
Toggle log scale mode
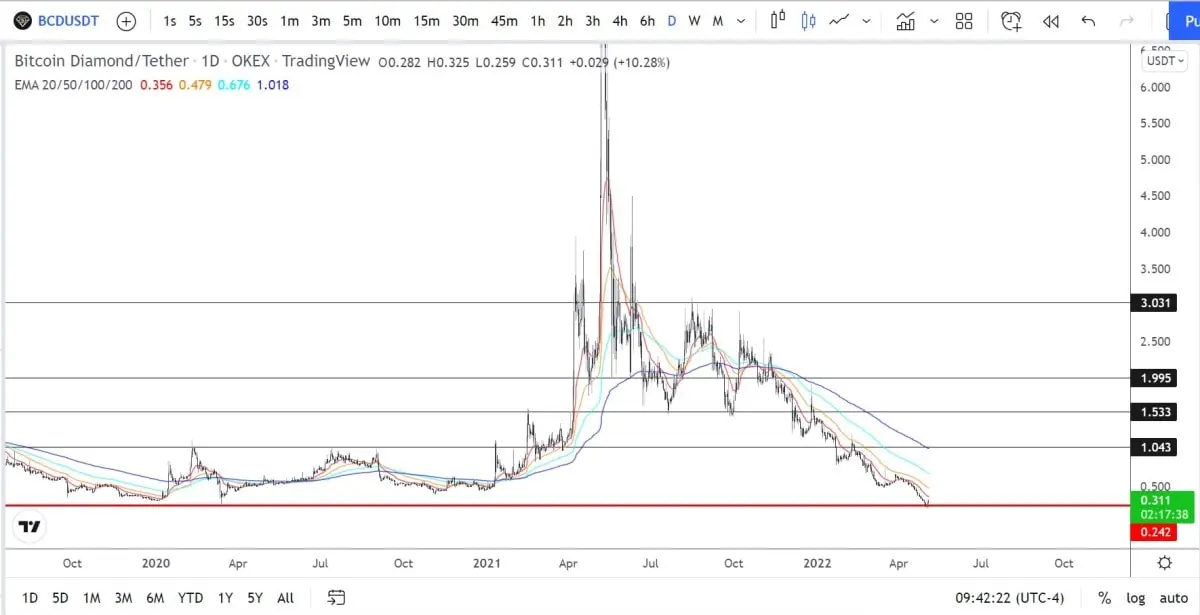click(1136, 598)
